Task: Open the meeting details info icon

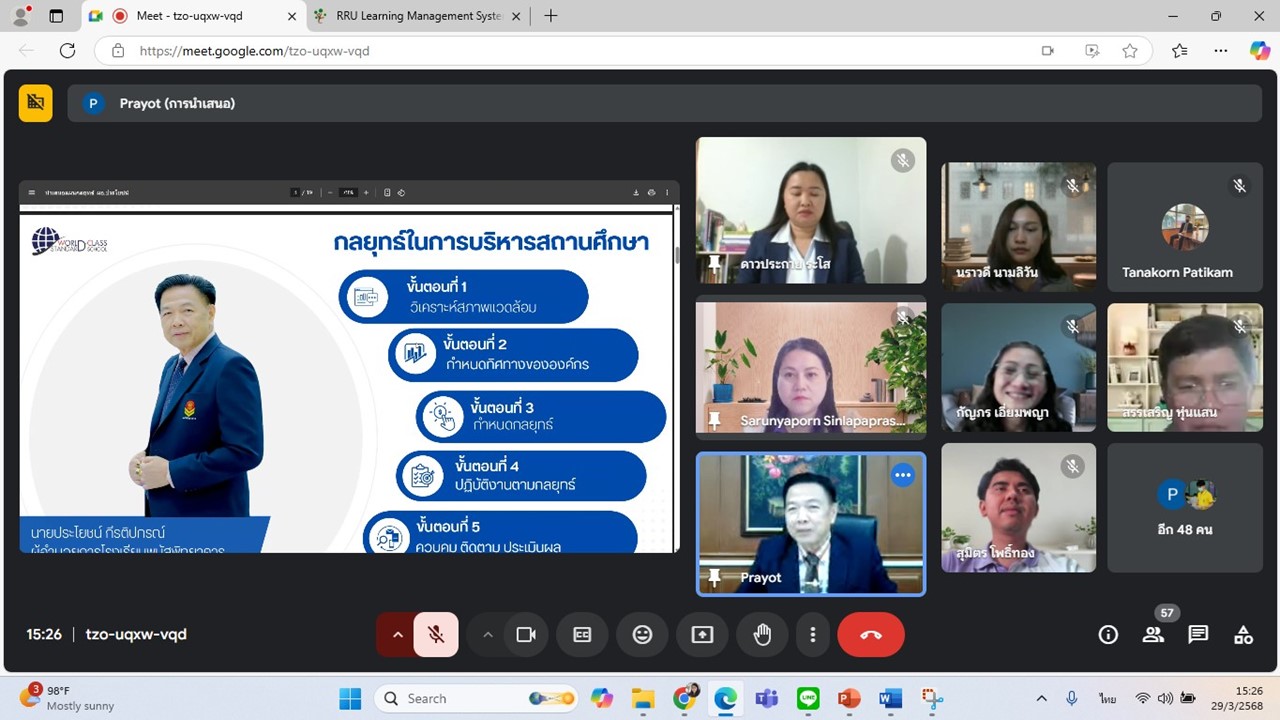Action: [x=1108, y=634]
